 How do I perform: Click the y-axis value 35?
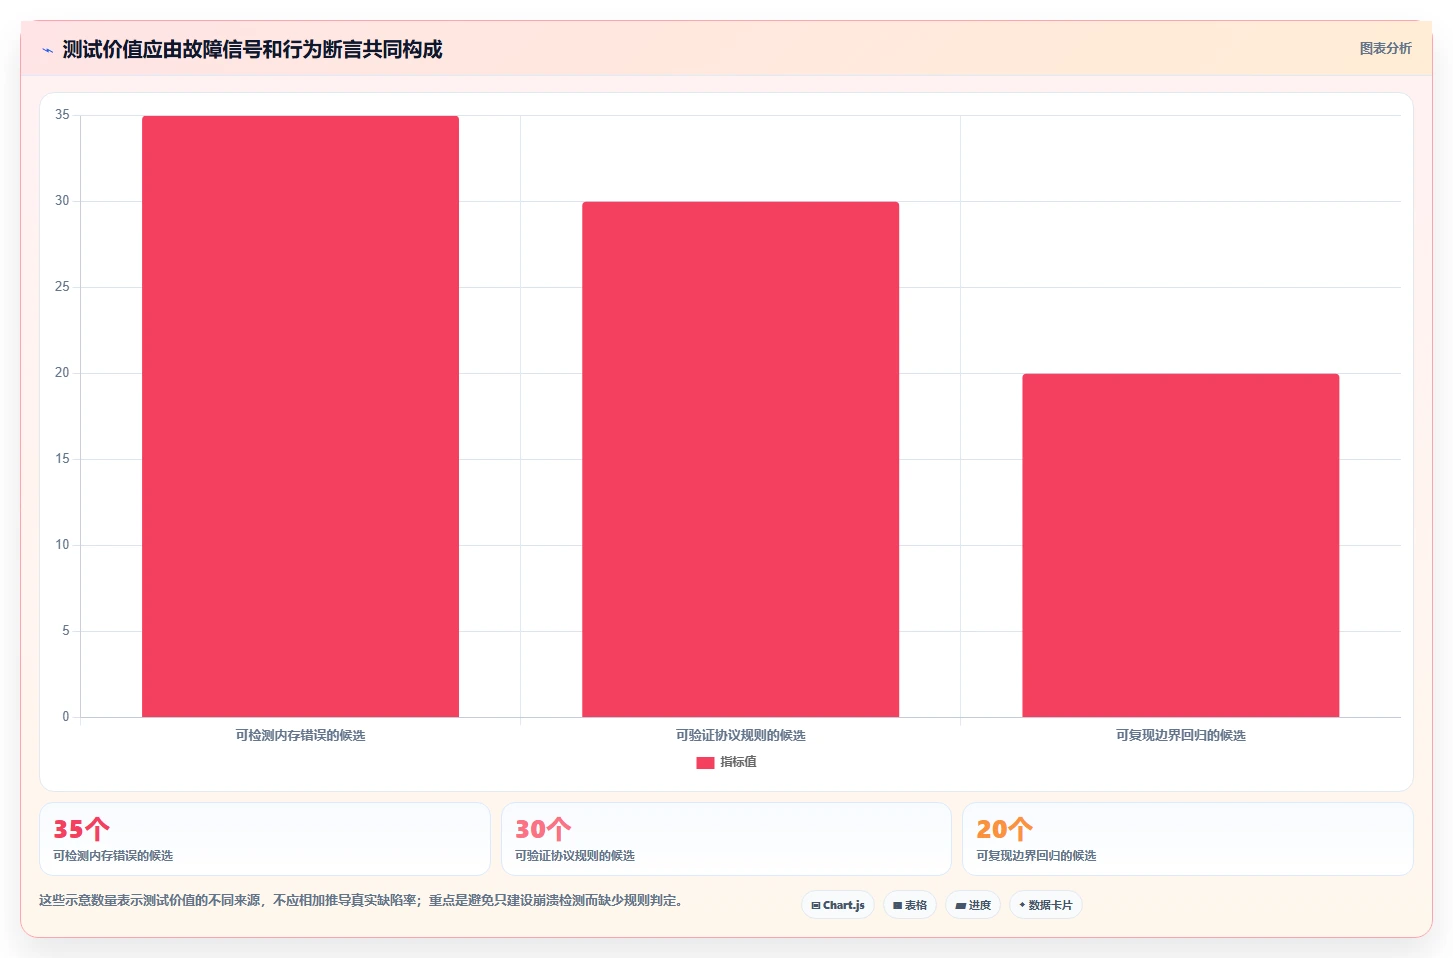62,115
